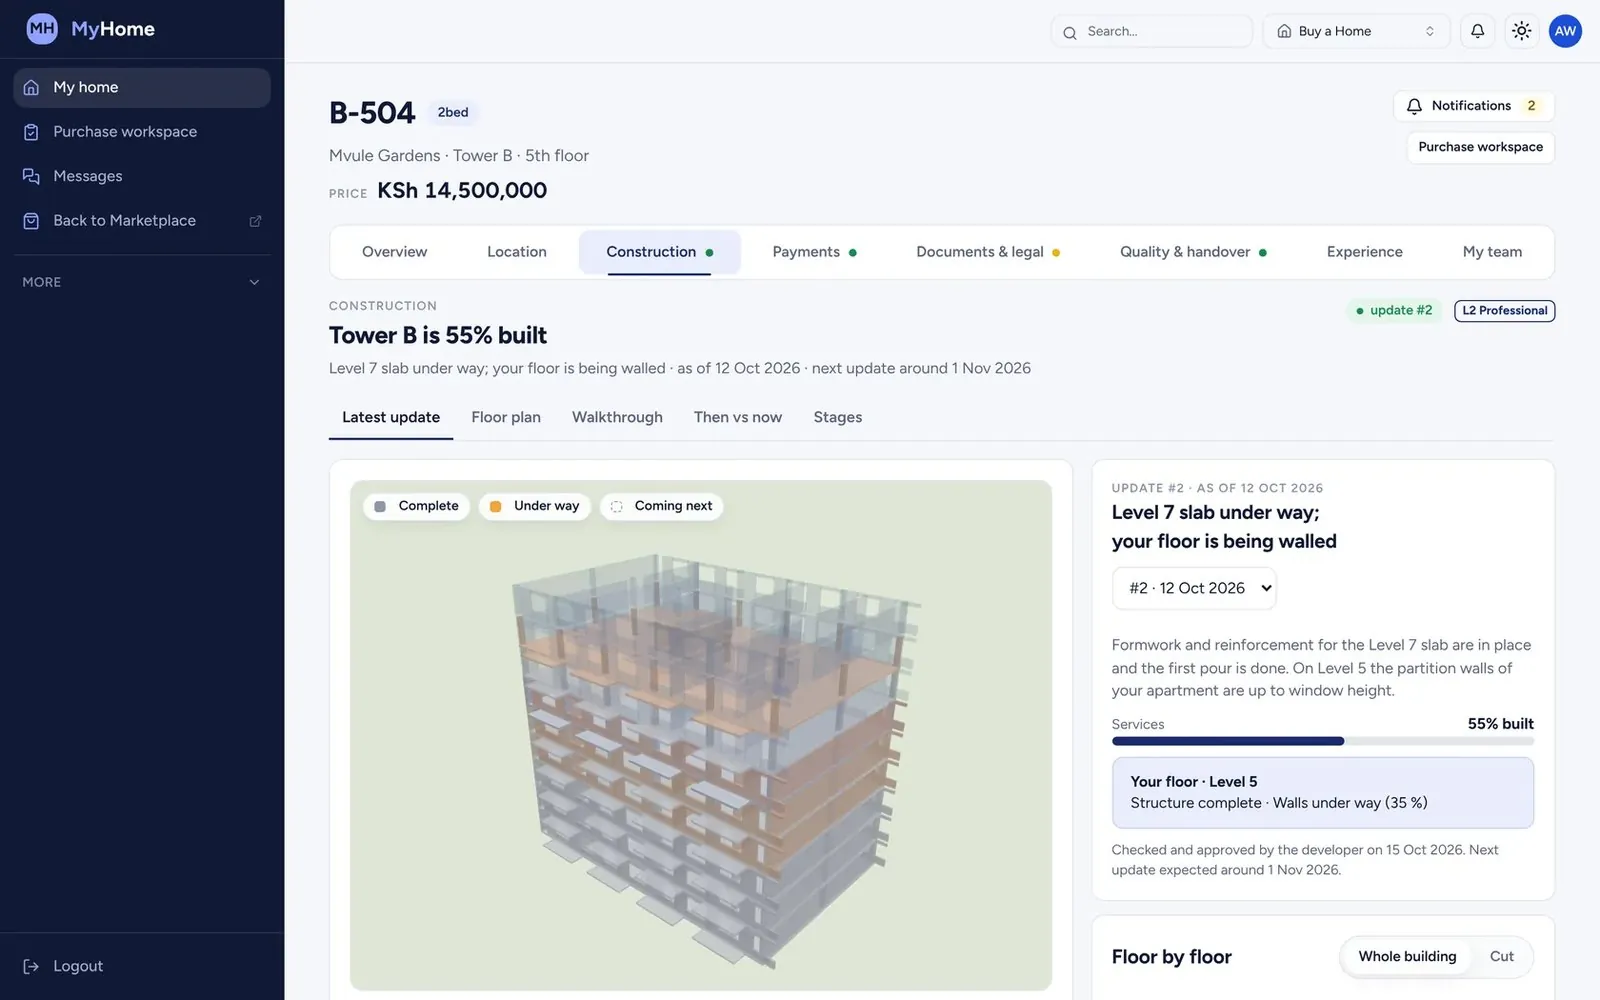Toggle the Complete legend chip

pyautogui.click(x=416, y=506)
